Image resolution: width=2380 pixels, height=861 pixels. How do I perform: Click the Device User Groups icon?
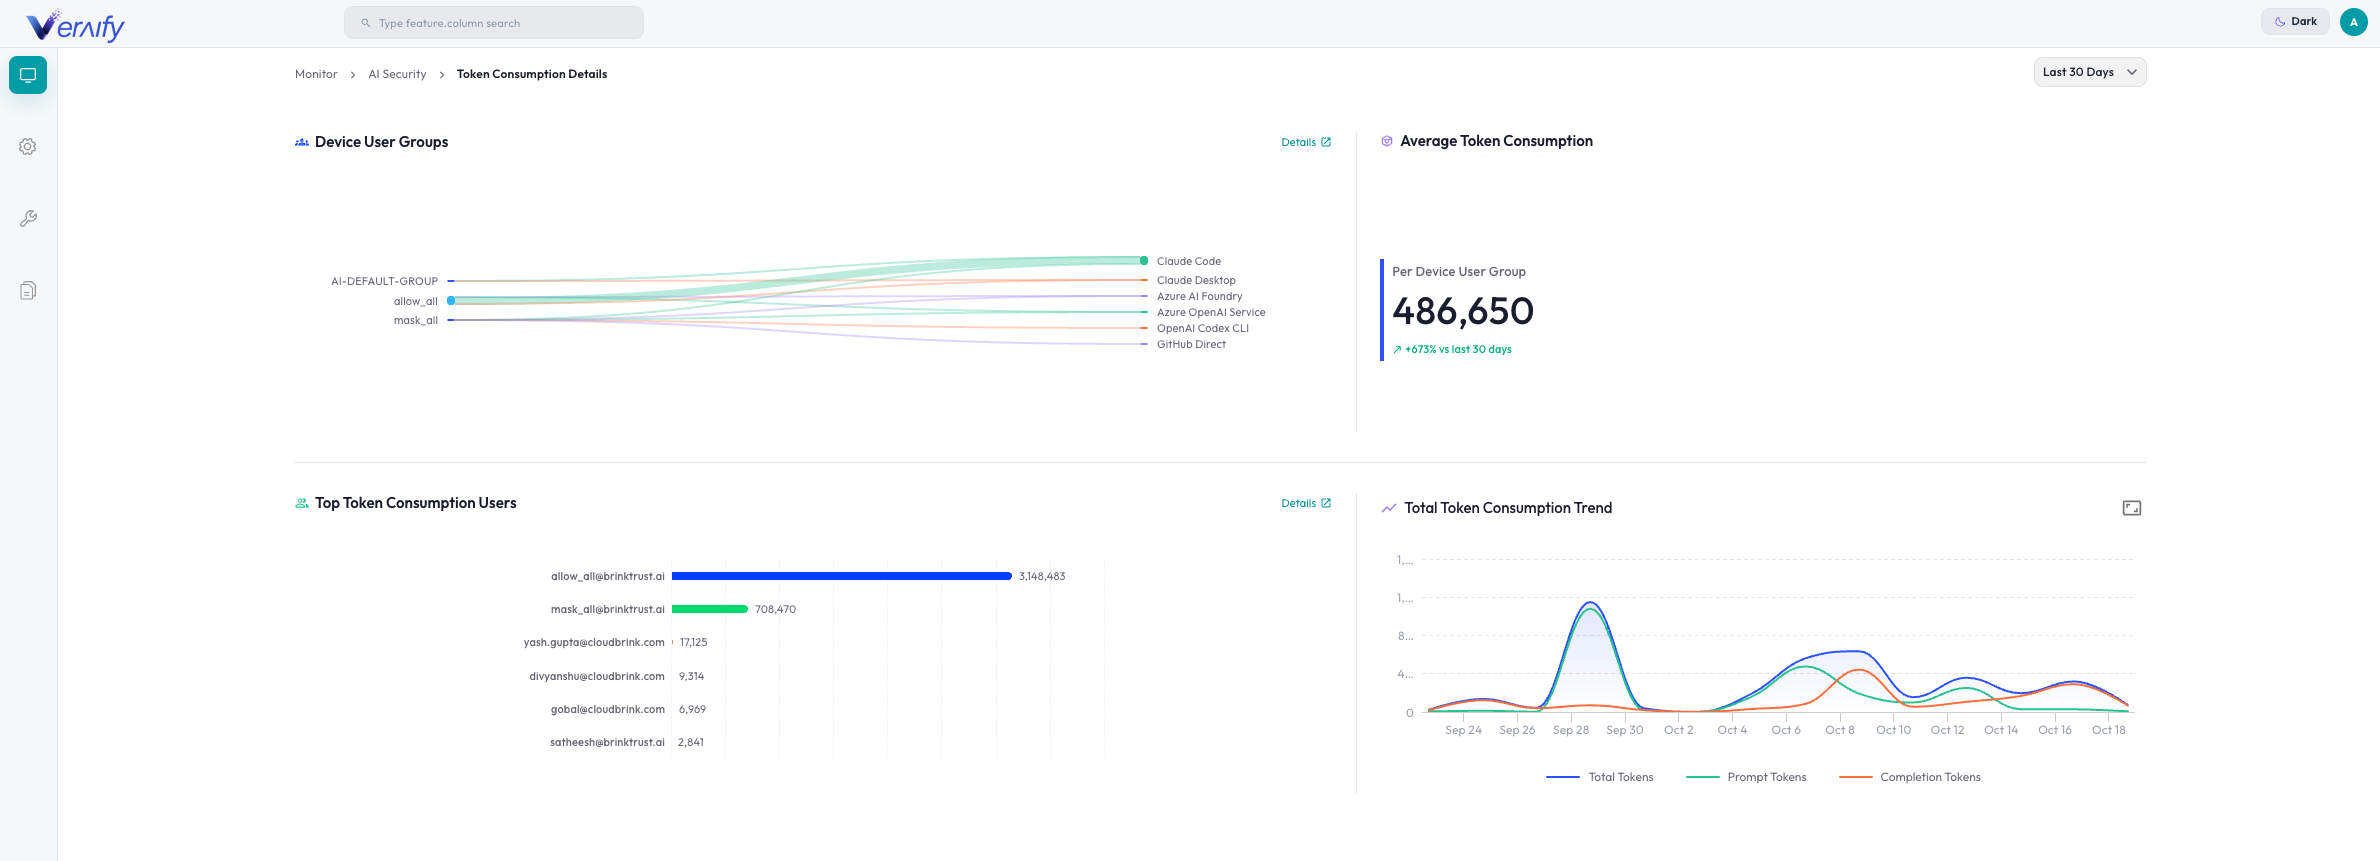(302, 142)
